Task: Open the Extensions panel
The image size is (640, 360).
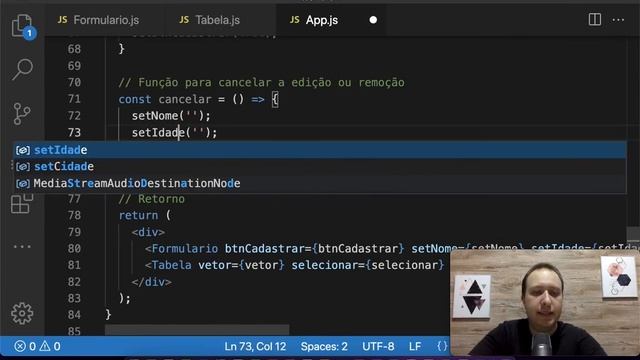Action: (x=22, y=203)
